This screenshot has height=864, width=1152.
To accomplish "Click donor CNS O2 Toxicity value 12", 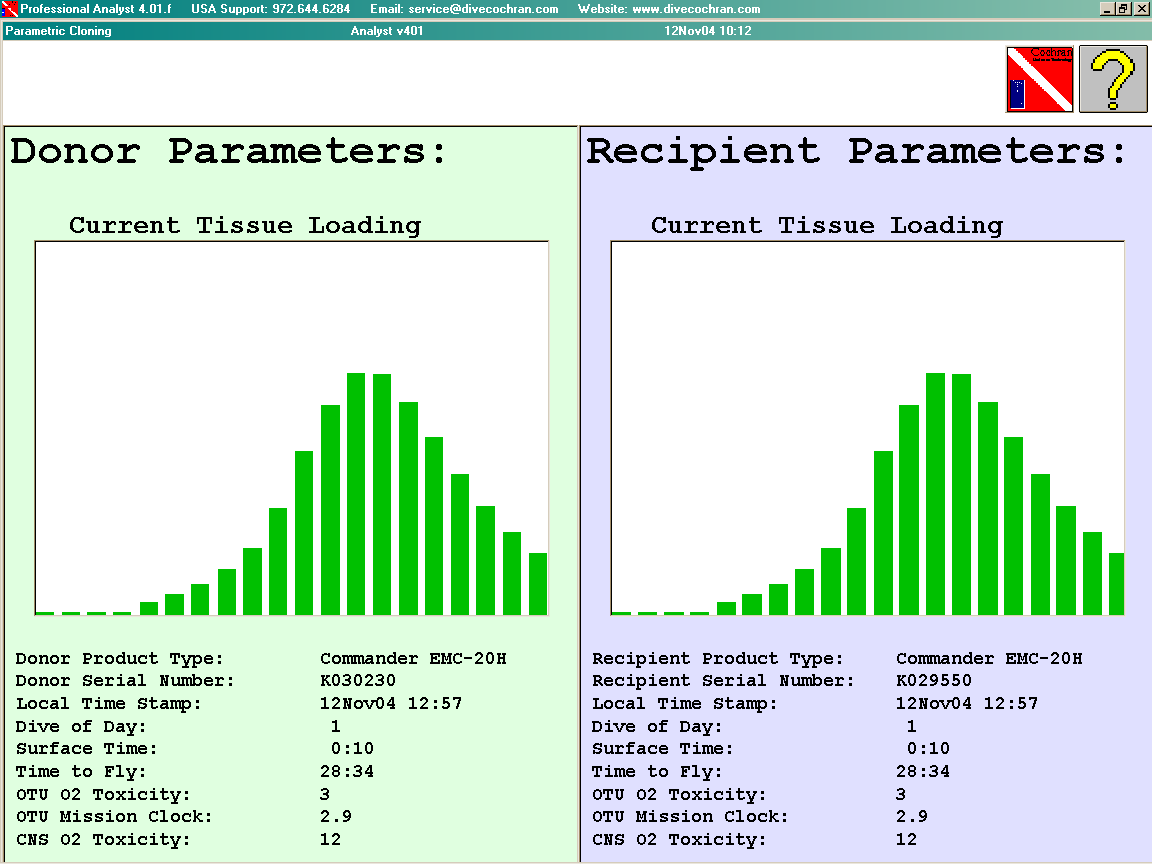I will pyautogui.click(x=331, y=839).
